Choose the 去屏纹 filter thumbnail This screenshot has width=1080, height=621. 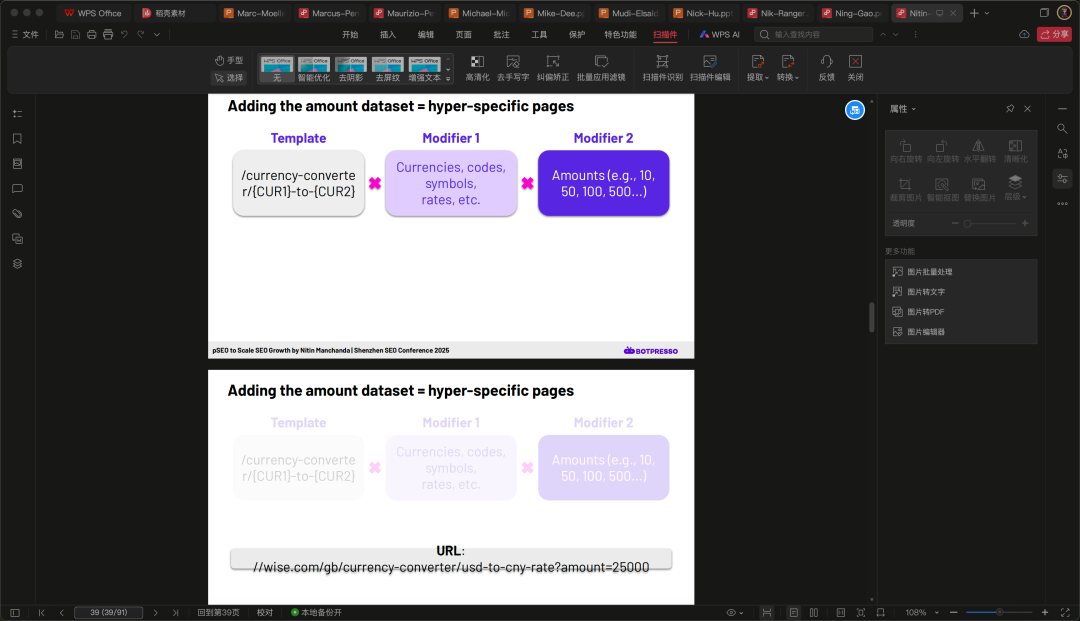coord(388,69)
